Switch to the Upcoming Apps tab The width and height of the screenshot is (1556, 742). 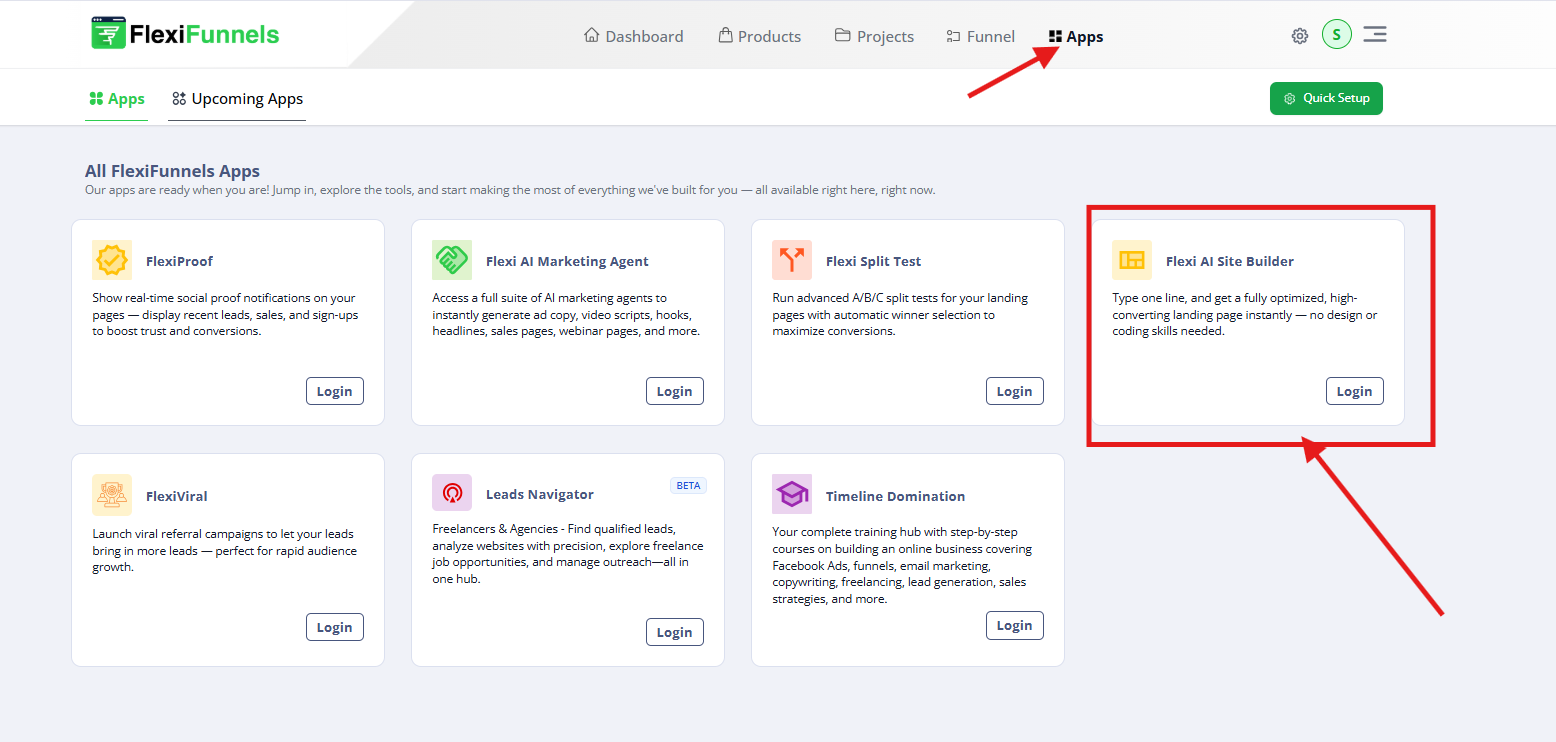[x=238, y=99]
